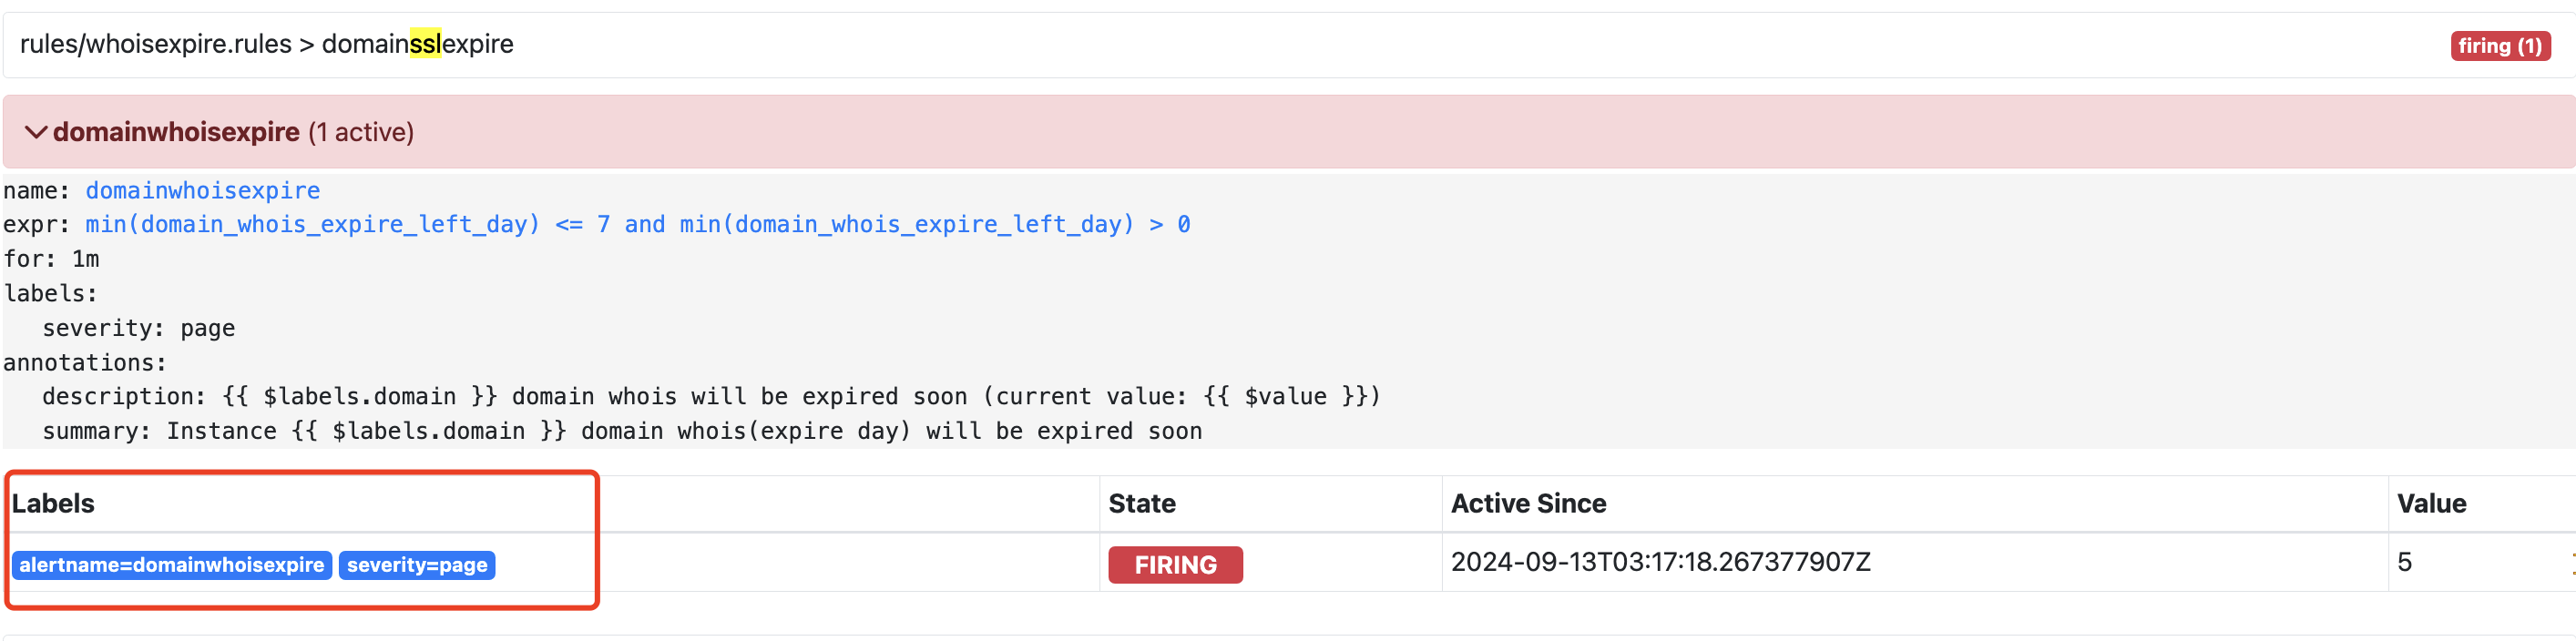Click the description annotation line
Image resolution: width=2576 pixels, height=641 pixels.
click(710, 396)
